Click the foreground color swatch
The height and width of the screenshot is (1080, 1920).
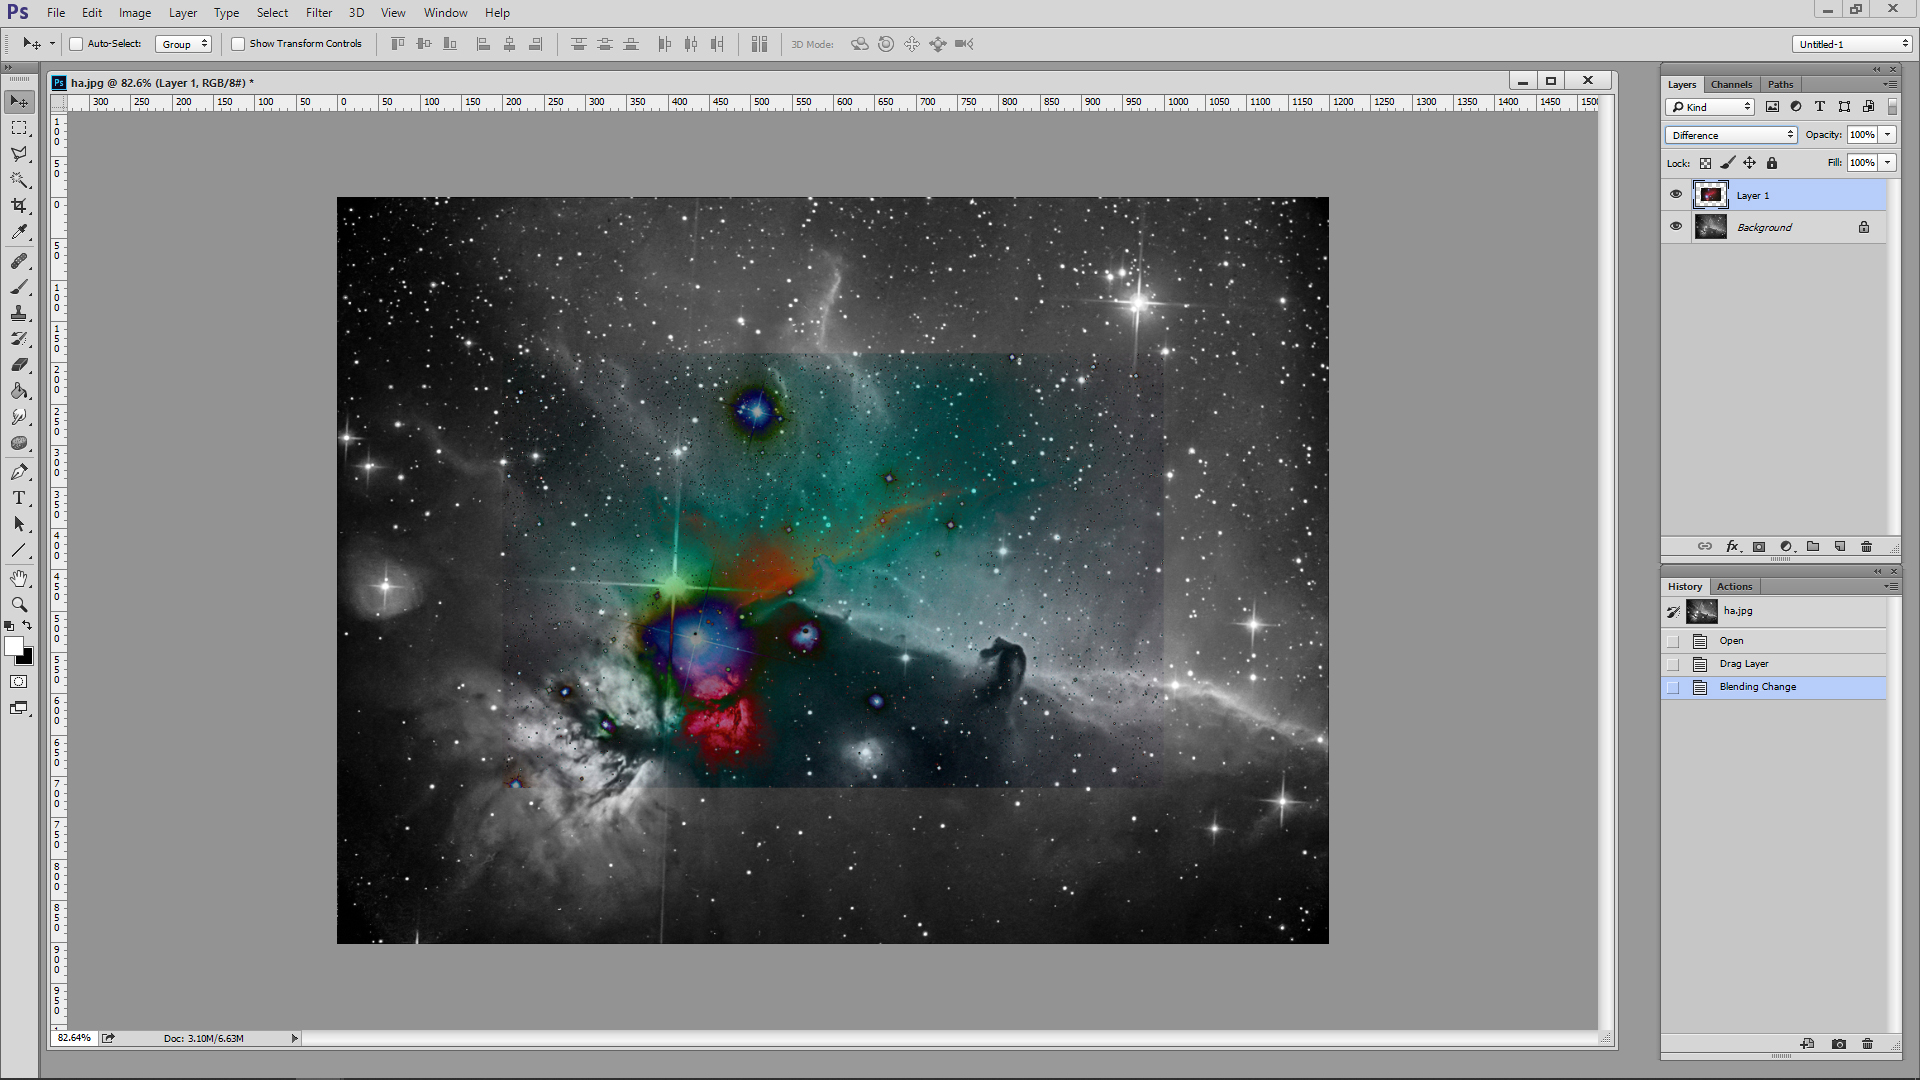(13, 647)
